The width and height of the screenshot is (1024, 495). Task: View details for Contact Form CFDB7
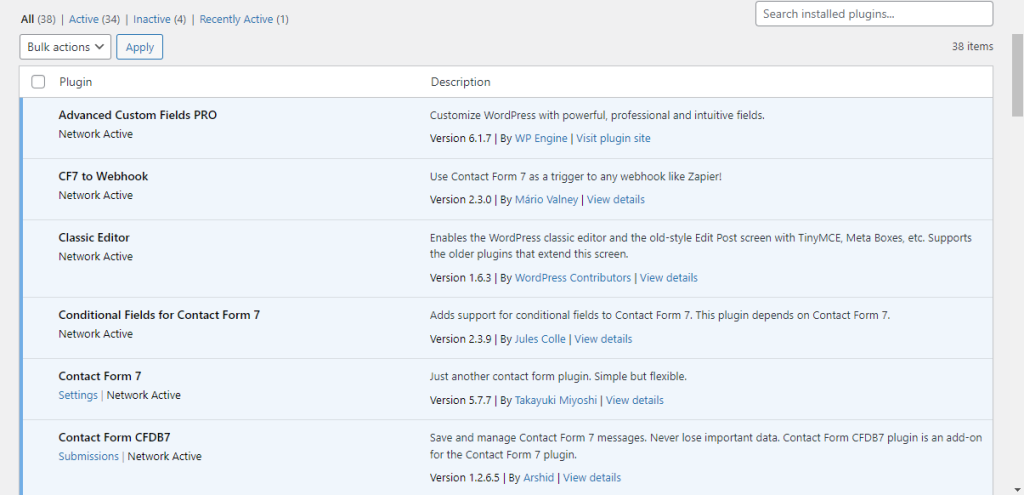point(592,477)
